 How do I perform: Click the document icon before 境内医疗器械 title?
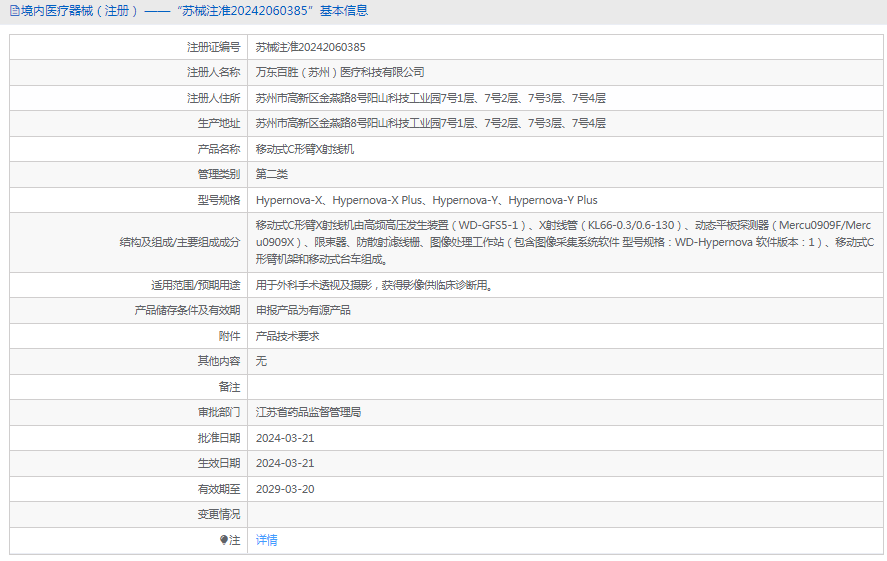pyautogui.click(x=15, y=11)
